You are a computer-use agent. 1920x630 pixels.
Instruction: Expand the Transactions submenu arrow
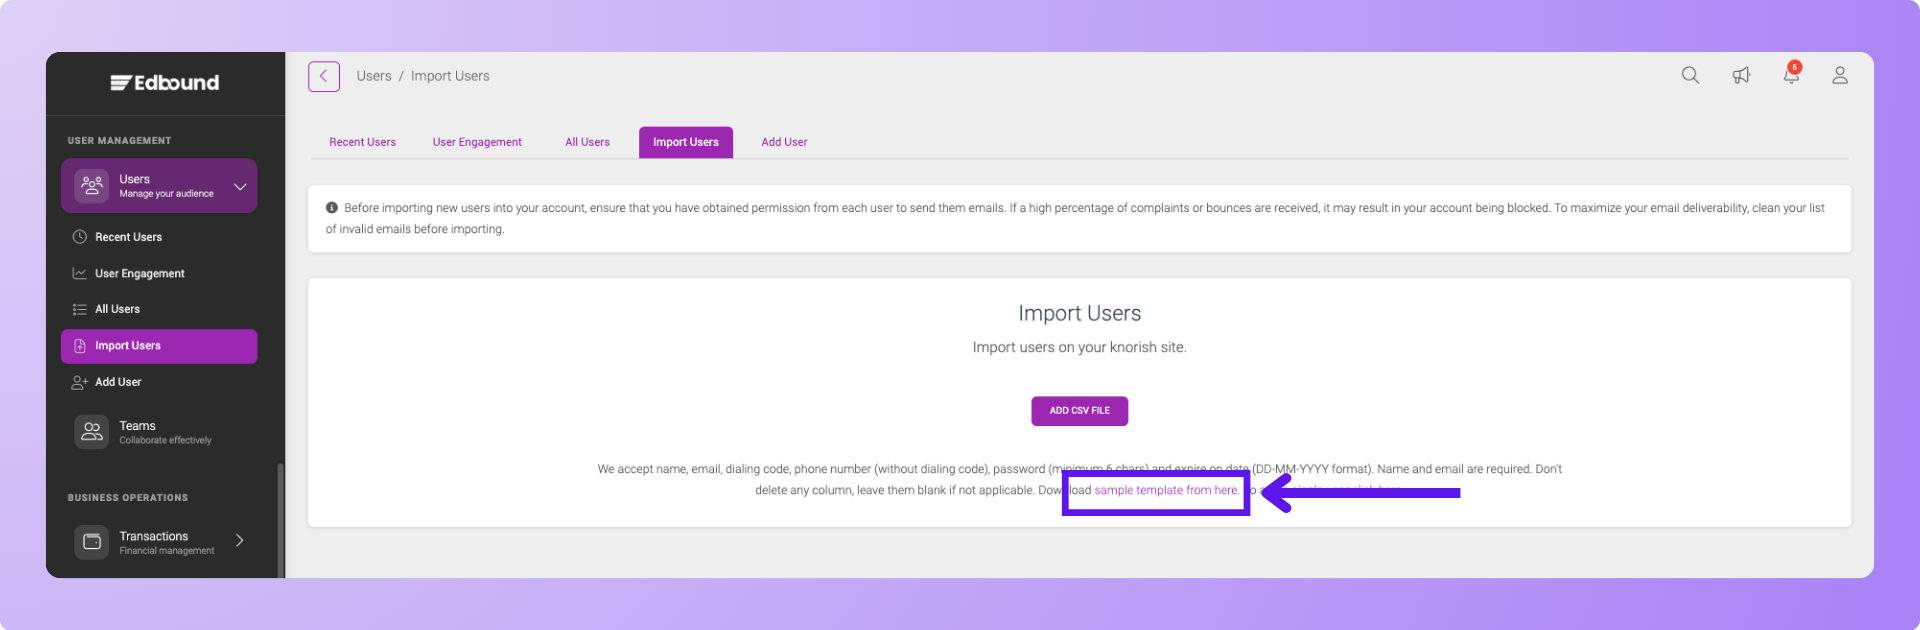240,541
